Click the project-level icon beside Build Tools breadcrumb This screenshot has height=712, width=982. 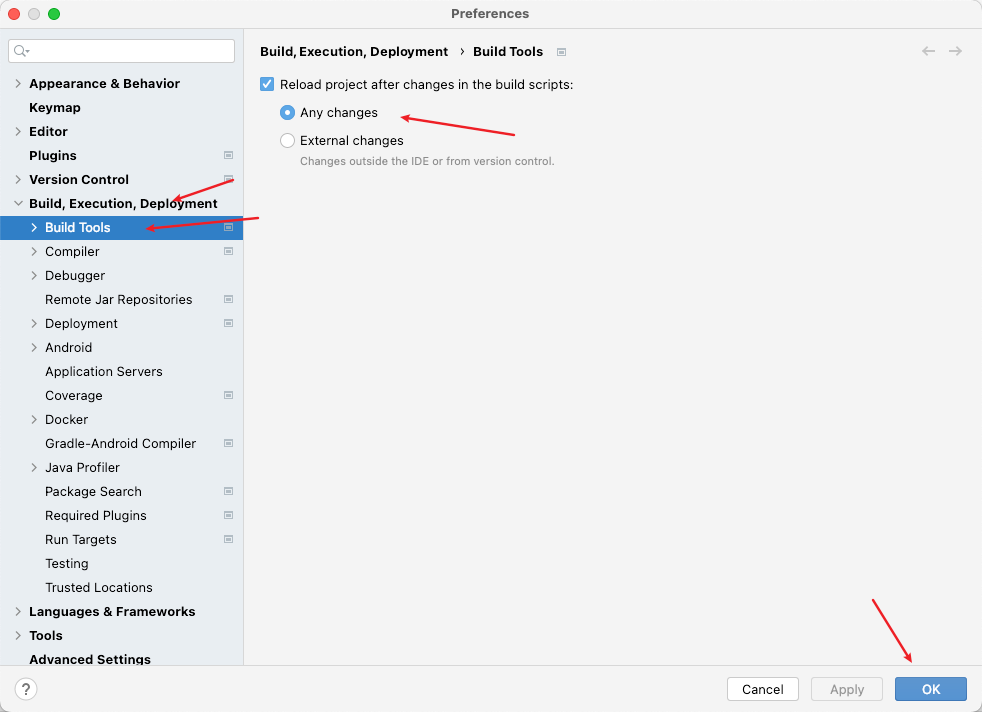(x=562, y=52)
